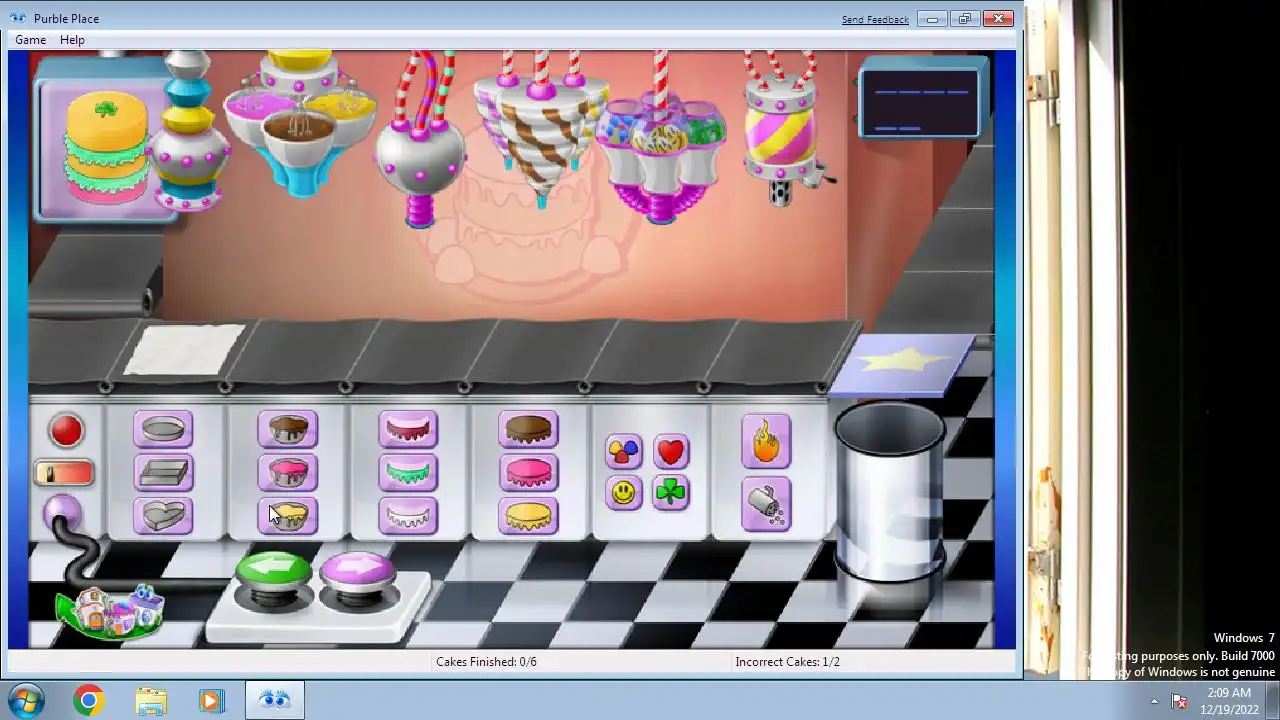Open the tray flag with red X

click(x=1179, y=701)
